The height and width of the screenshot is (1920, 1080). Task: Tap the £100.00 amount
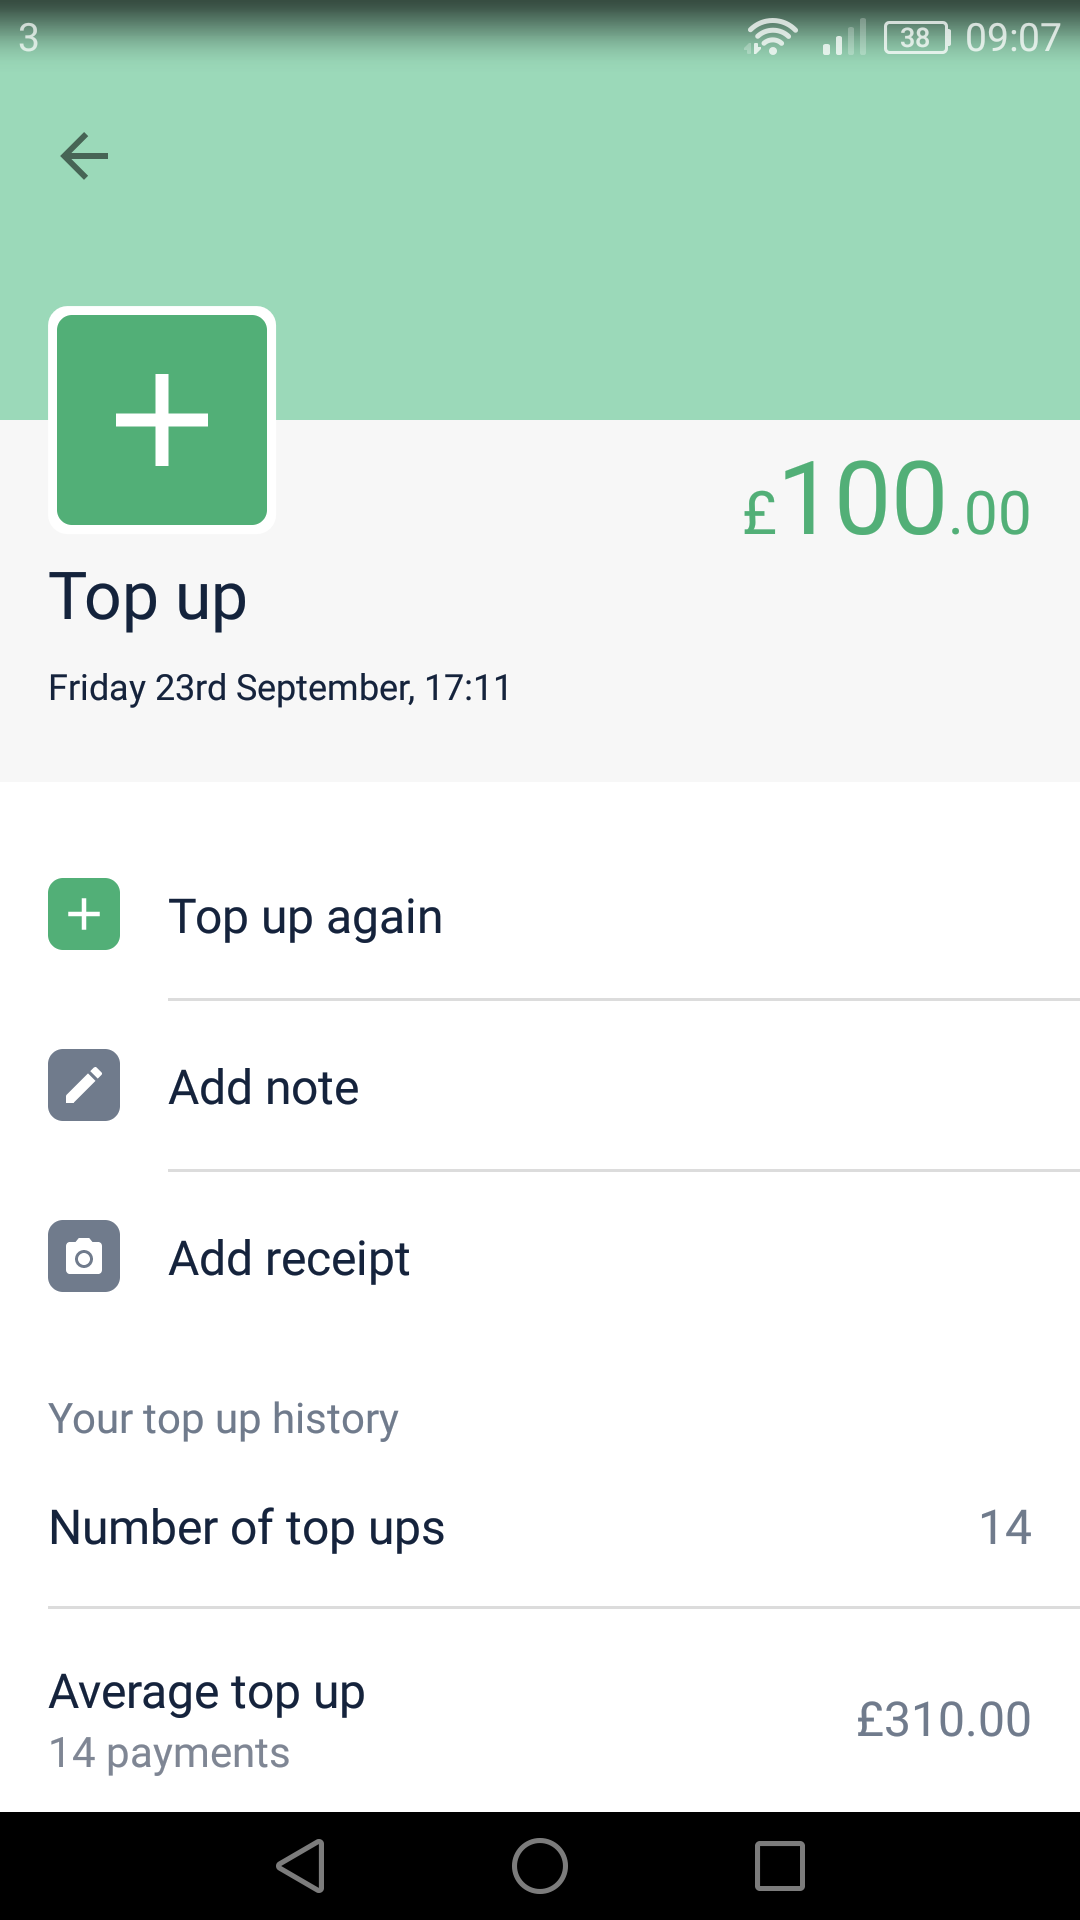click(x=886, y=500)
